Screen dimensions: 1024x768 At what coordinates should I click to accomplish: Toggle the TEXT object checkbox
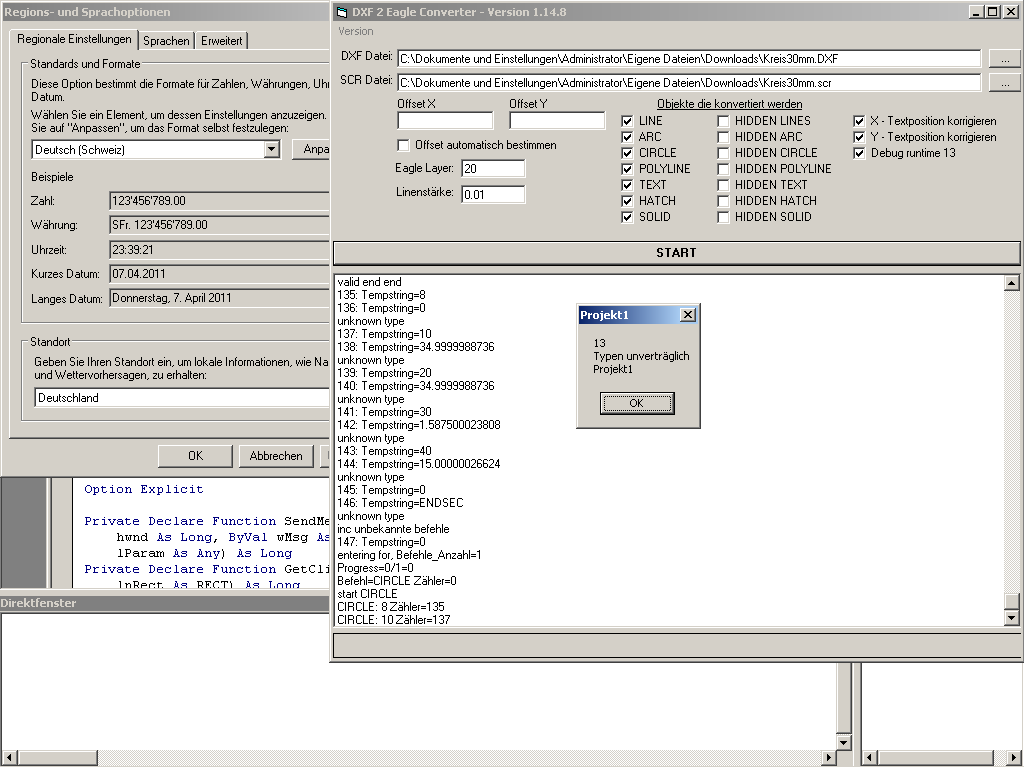[x=627, y=185]
